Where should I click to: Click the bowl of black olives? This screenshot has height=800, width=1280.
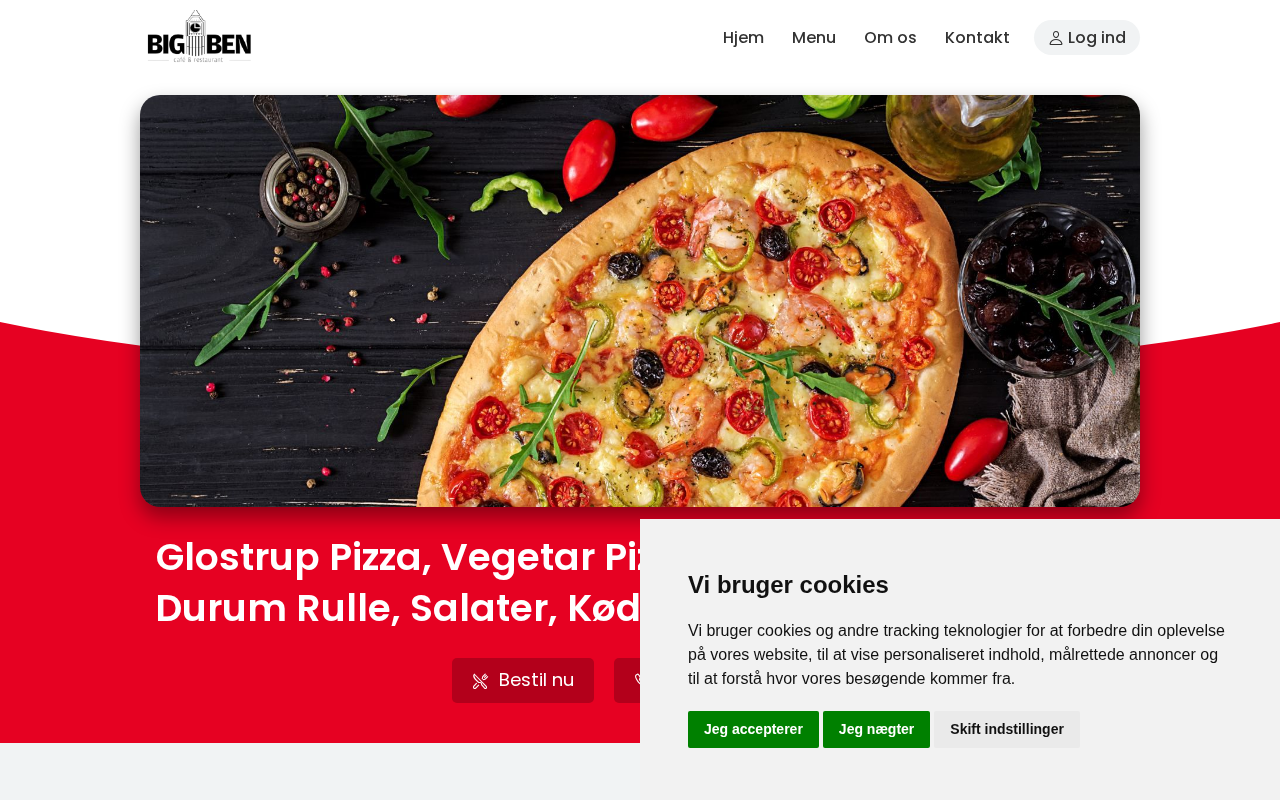point(1046,290)
